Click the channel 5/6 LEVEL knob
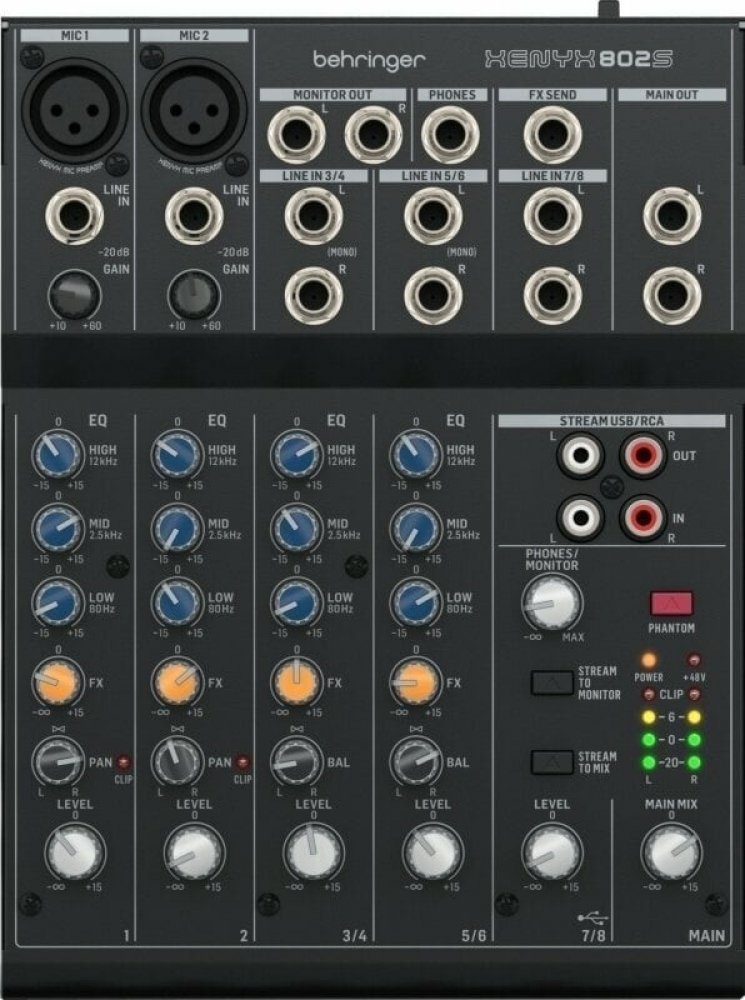745x1000 pixels. point(432,852)
